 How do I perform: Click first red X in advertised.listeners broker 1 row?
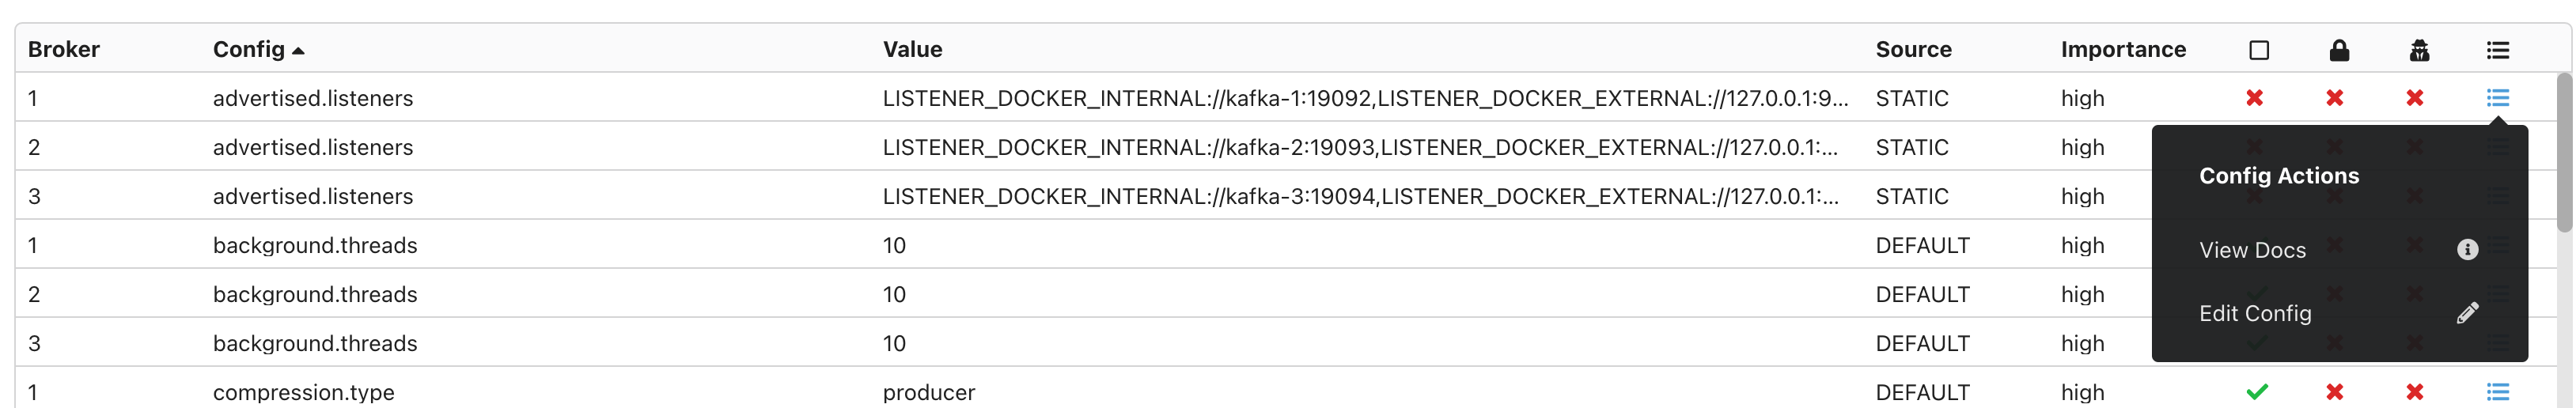[x=2254, y=98]
